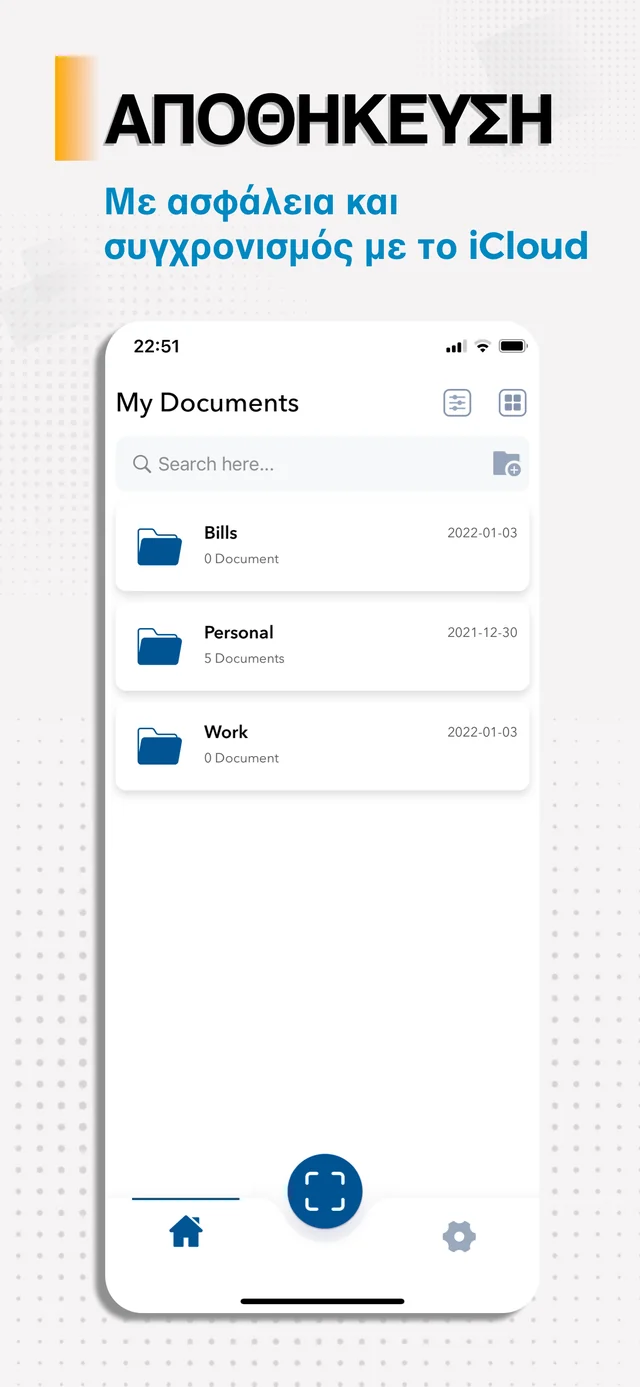Select the Work folder name
Image resolution: width=640 pixels, height=1387 pixels.
click(x=226, y=732)
